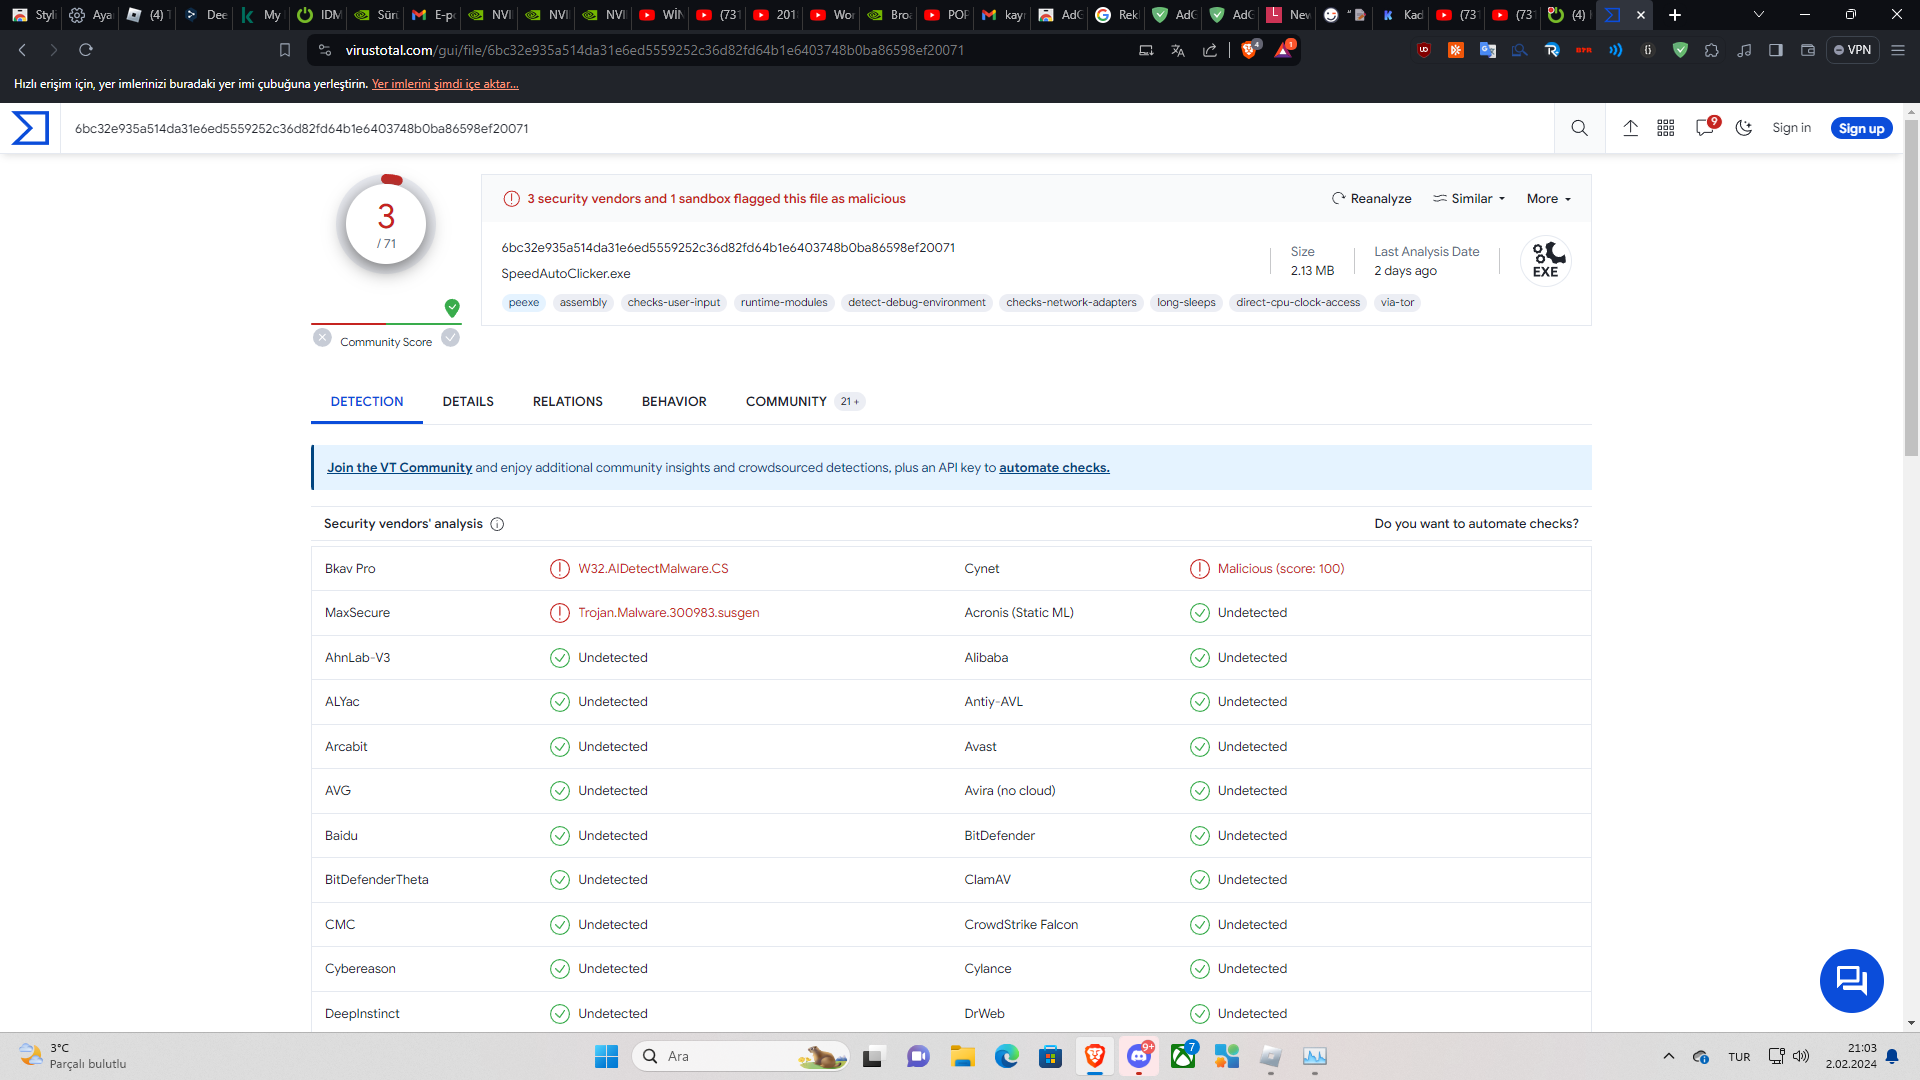Open the blue chat support bubble
The height and width of the screenshot is (1080, 1920).
tap(1851, 980)
